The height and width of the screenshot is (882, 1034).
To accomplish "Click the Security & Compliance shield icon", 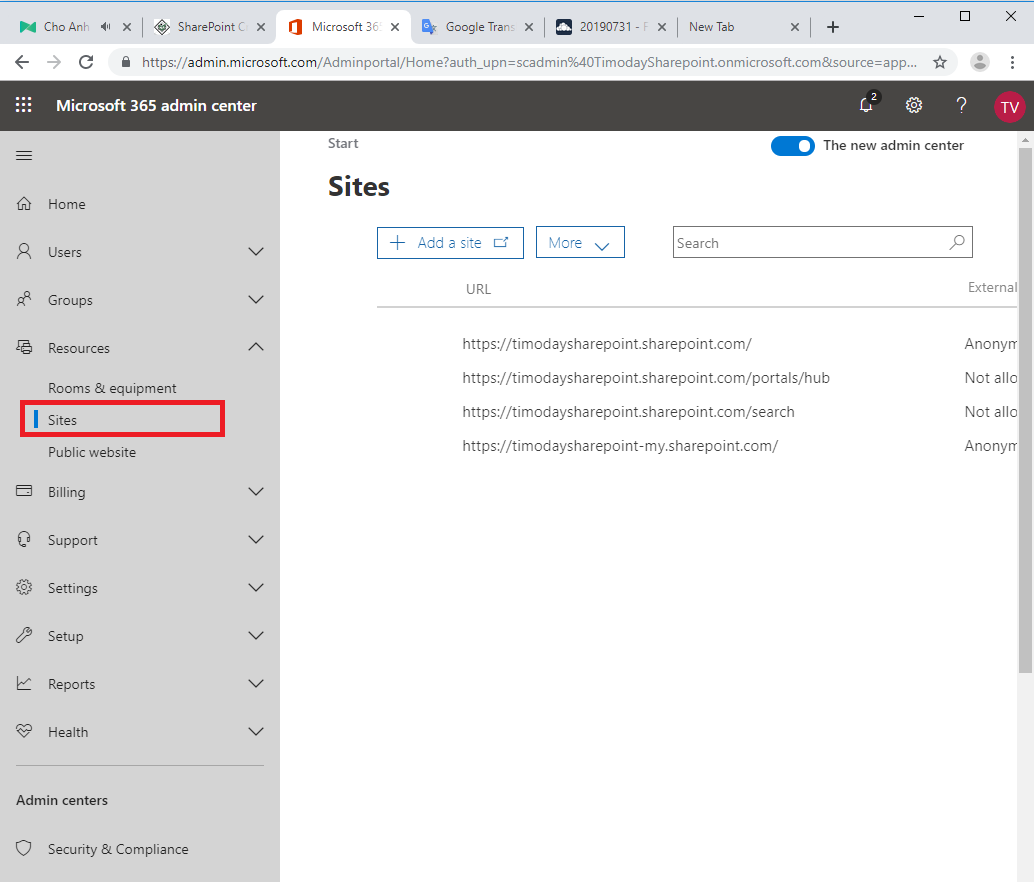I will [24, 848].
